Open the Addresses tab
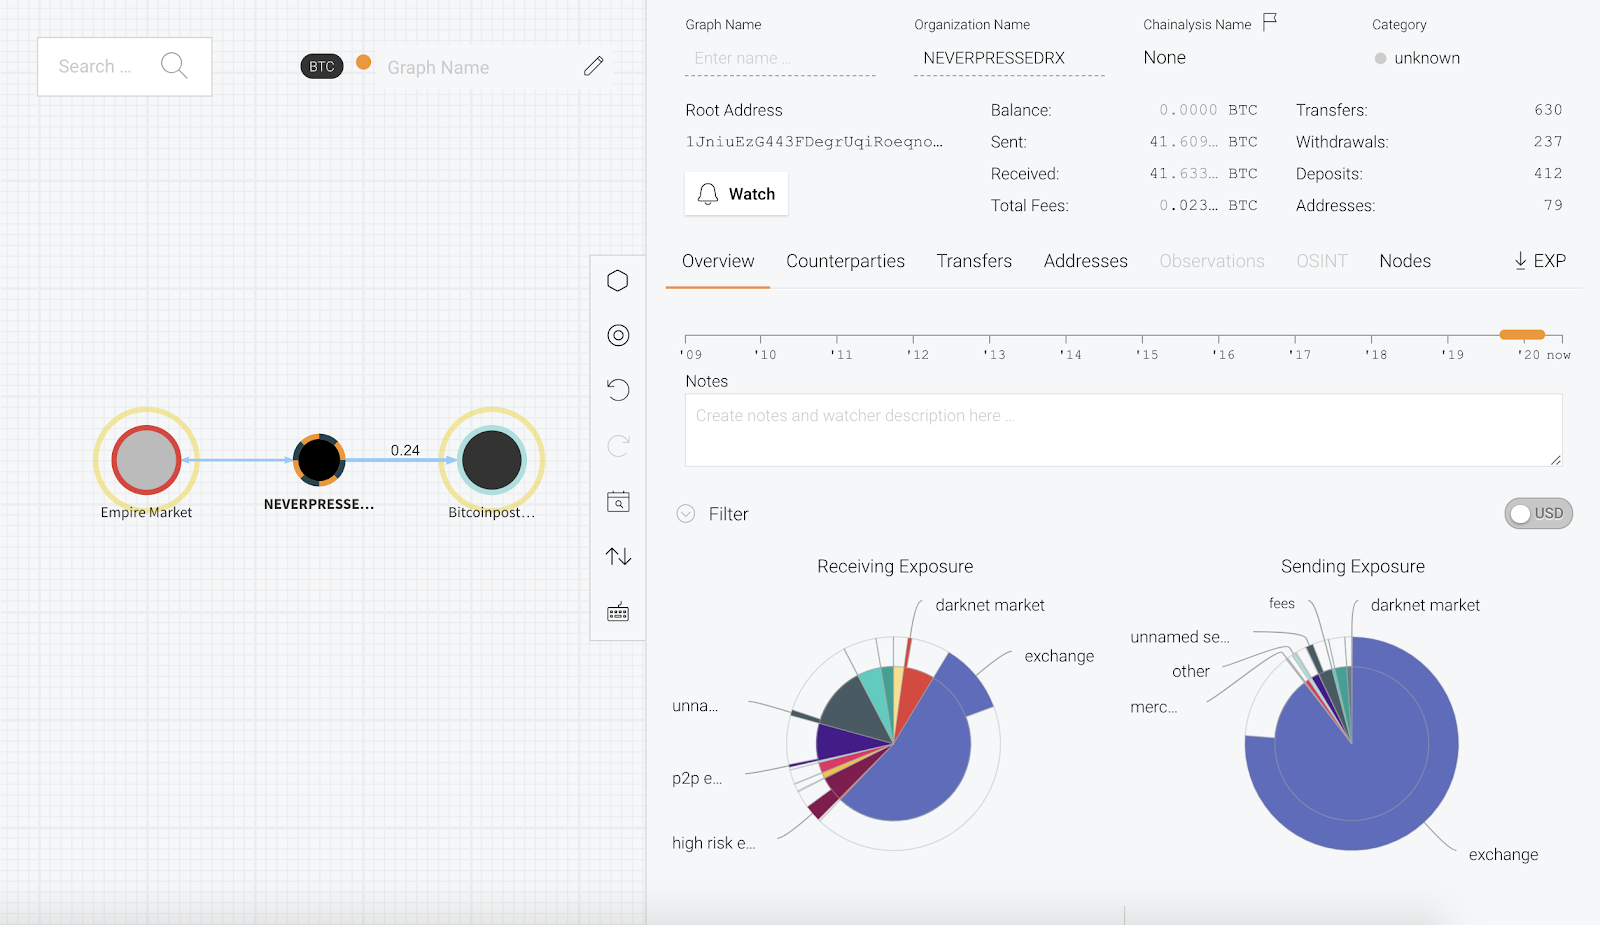The width and height of the screenshot is (1600, 925). [x=1085, y=261]
